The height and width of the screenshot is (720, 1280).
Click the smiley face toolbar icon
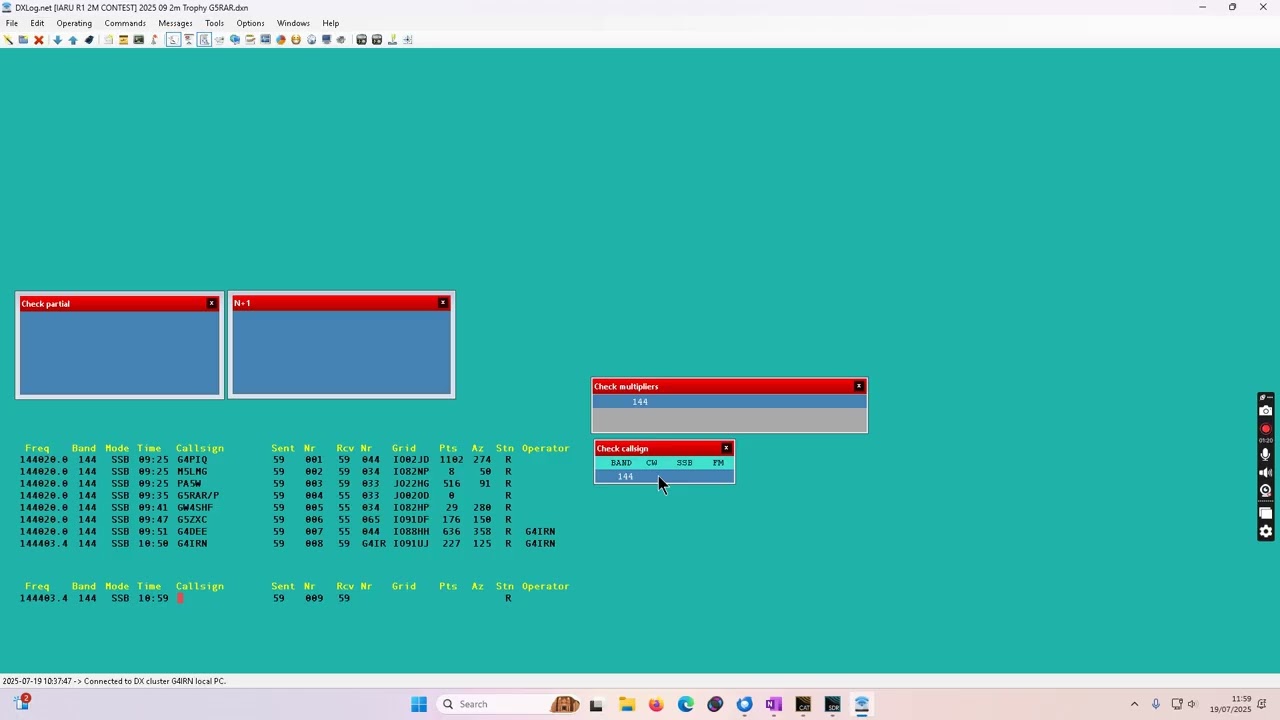[296, 40]
